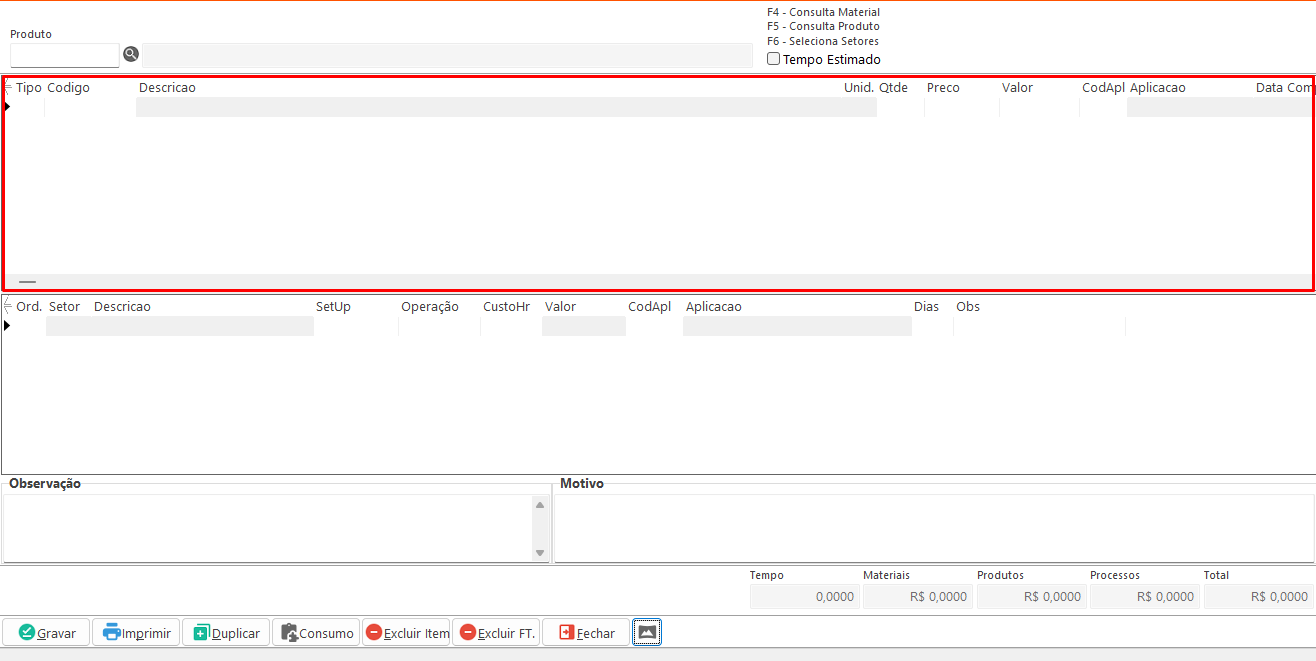Click the Preco column header

pos(942,88)
